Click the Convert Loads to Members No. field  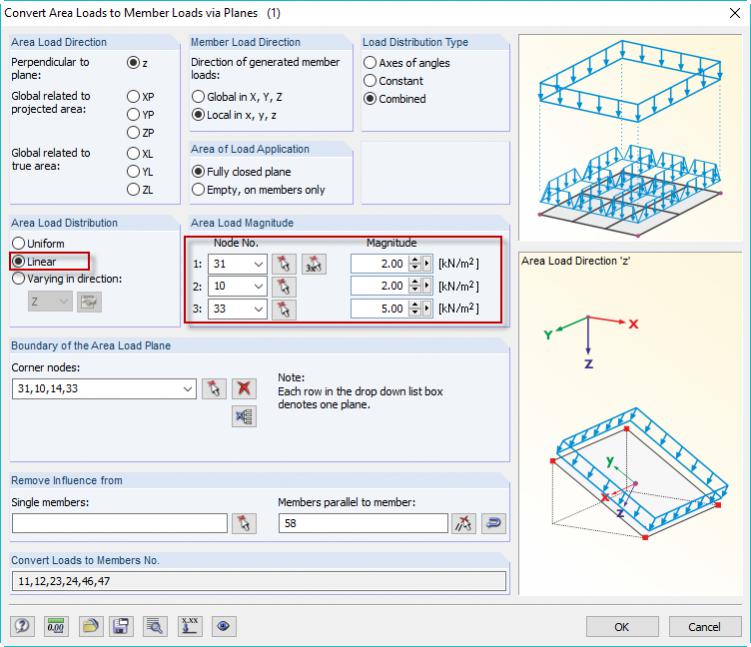[x=259, y=581]
